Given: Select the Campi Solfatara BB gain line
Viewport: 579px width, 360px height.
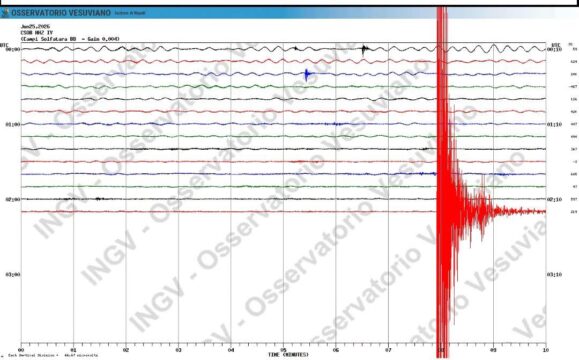Looking at the screenshot, I should pyautogui.click(x=70, y=38).
